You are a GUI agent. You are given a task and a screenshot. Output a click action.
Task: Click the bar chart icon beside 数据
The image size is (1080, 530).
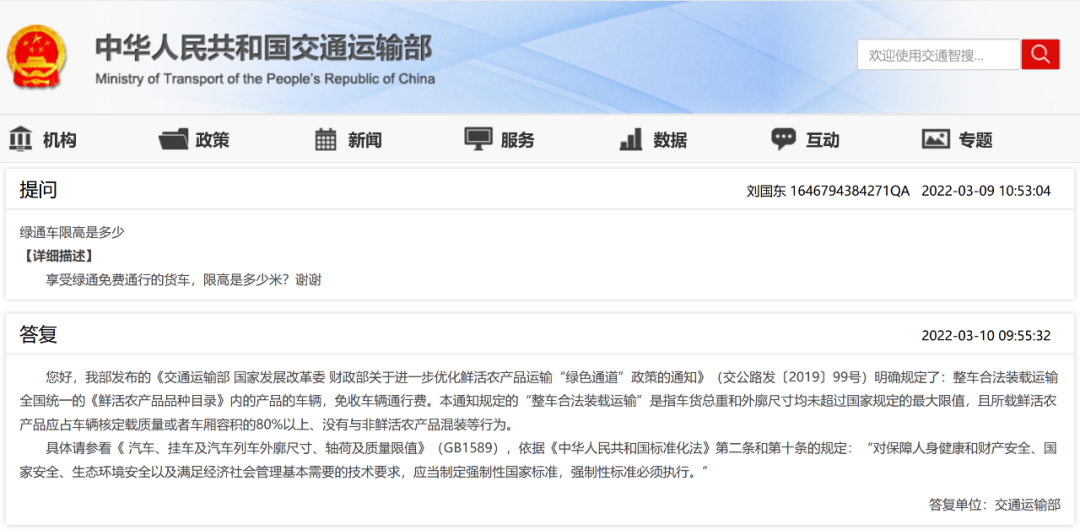[631, 139]
